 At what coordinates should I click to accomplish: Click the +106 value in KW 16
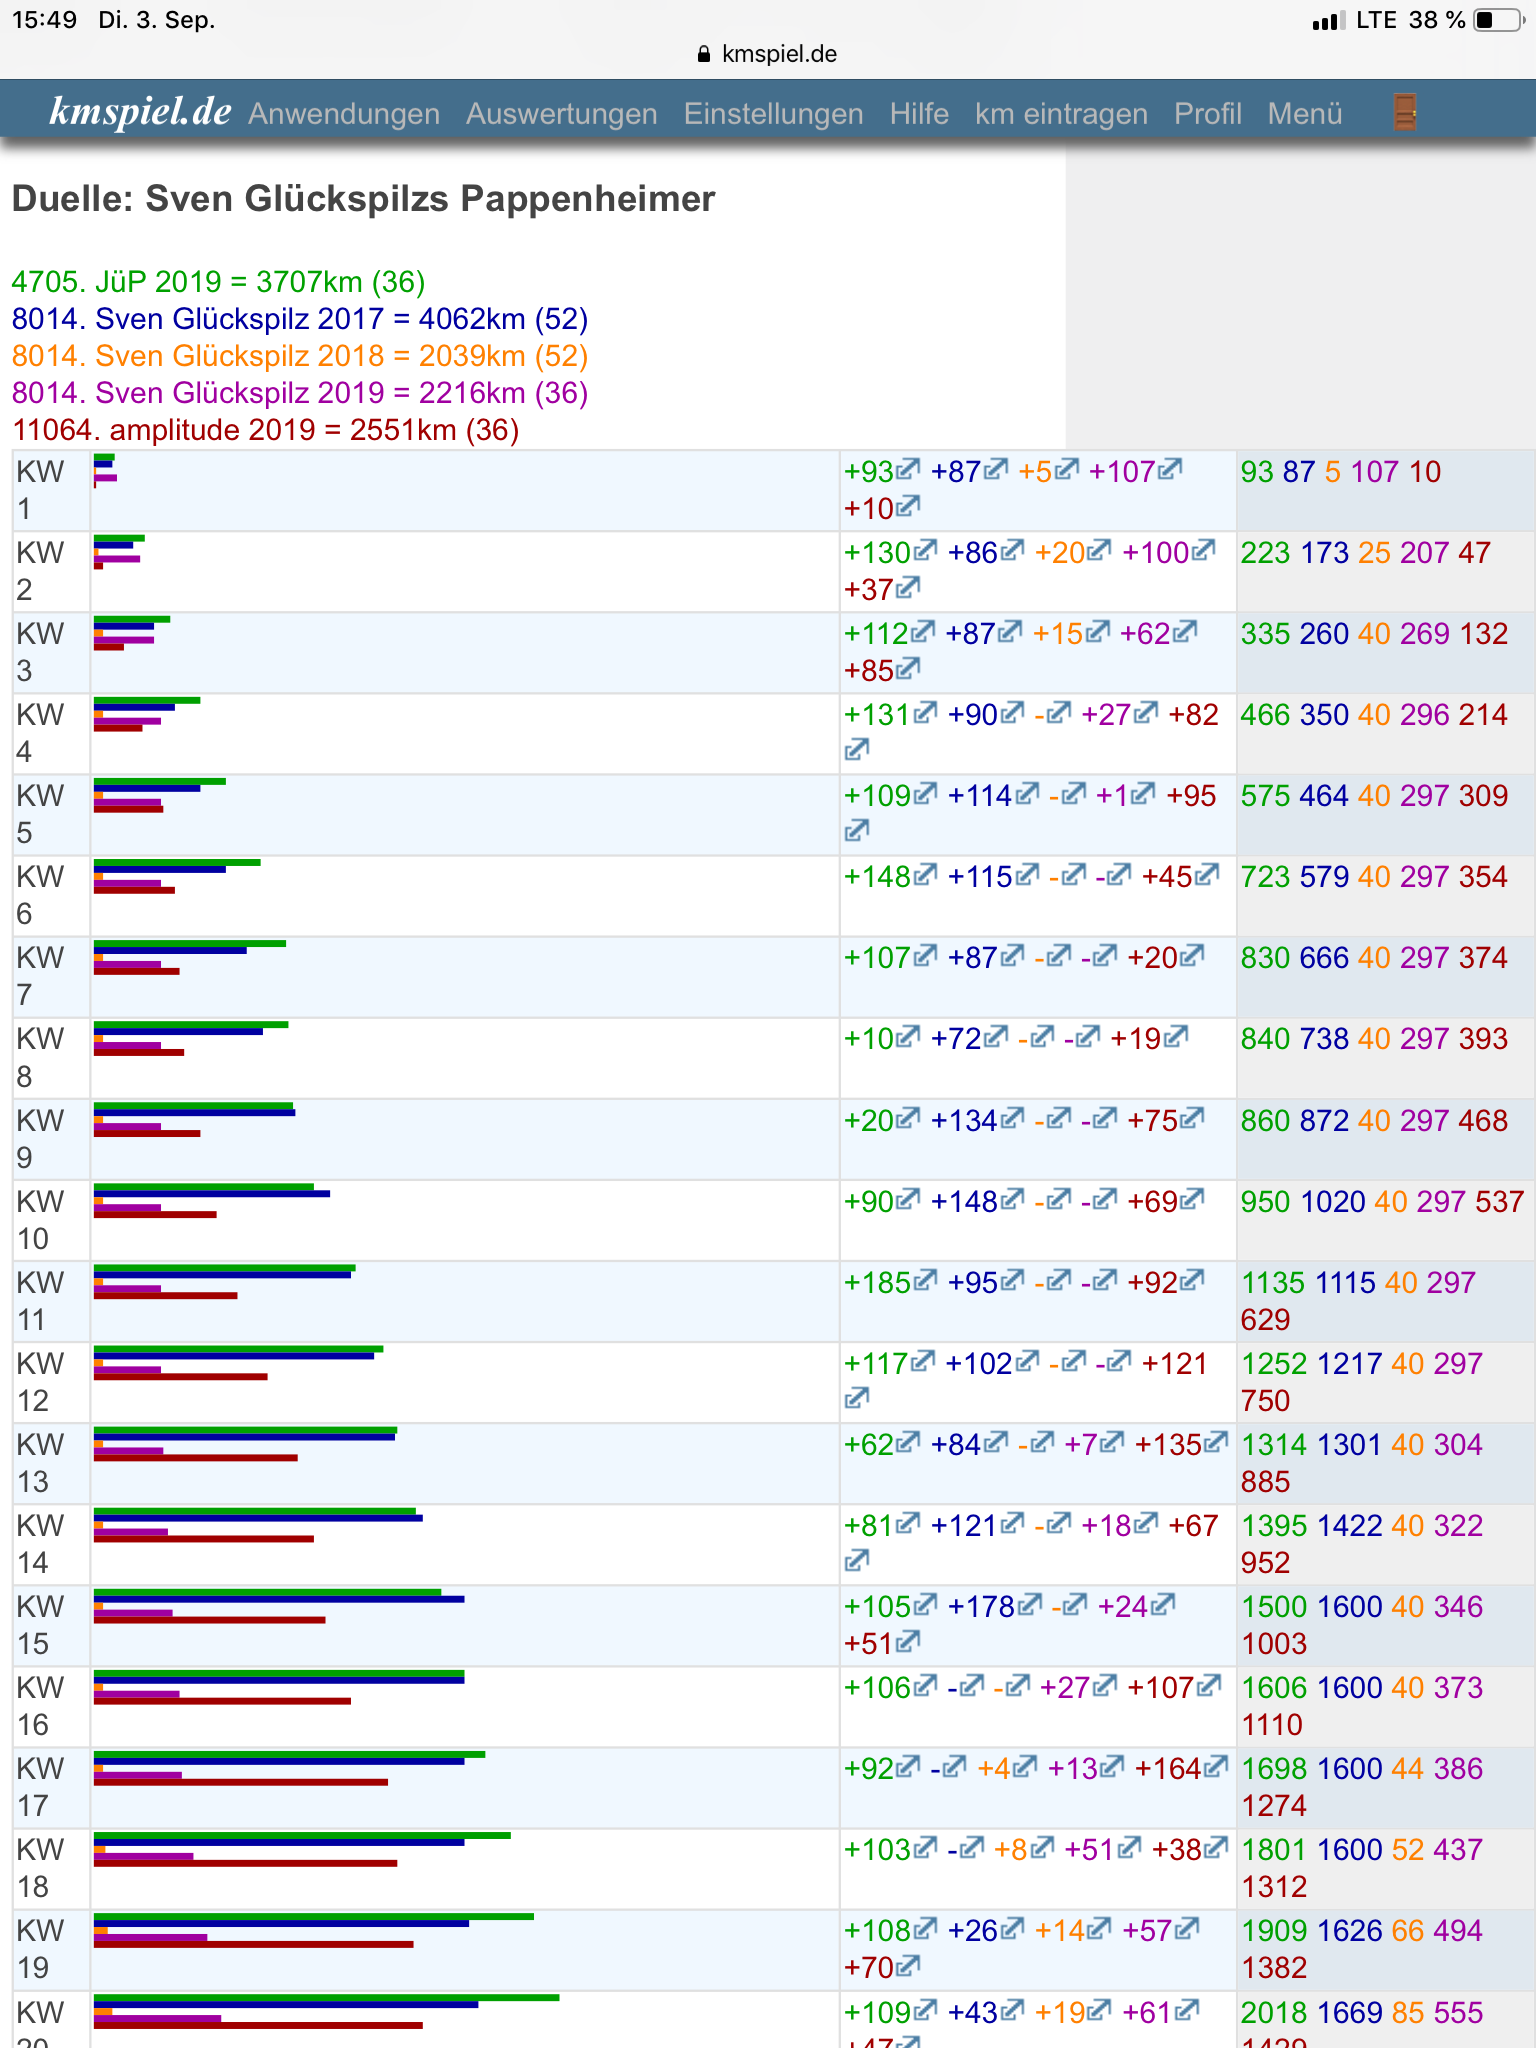tap(877, 1688)
